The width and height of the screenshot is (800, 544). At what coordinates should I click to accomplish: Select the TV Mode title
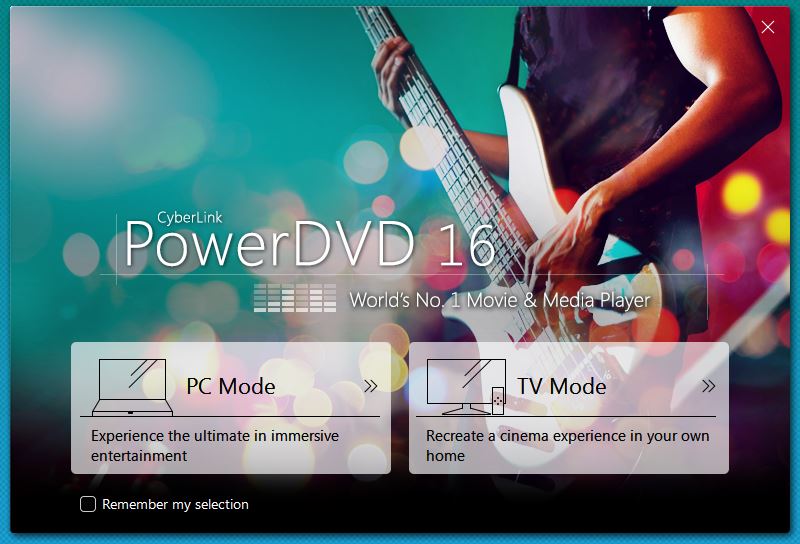(x=561, y=386)
